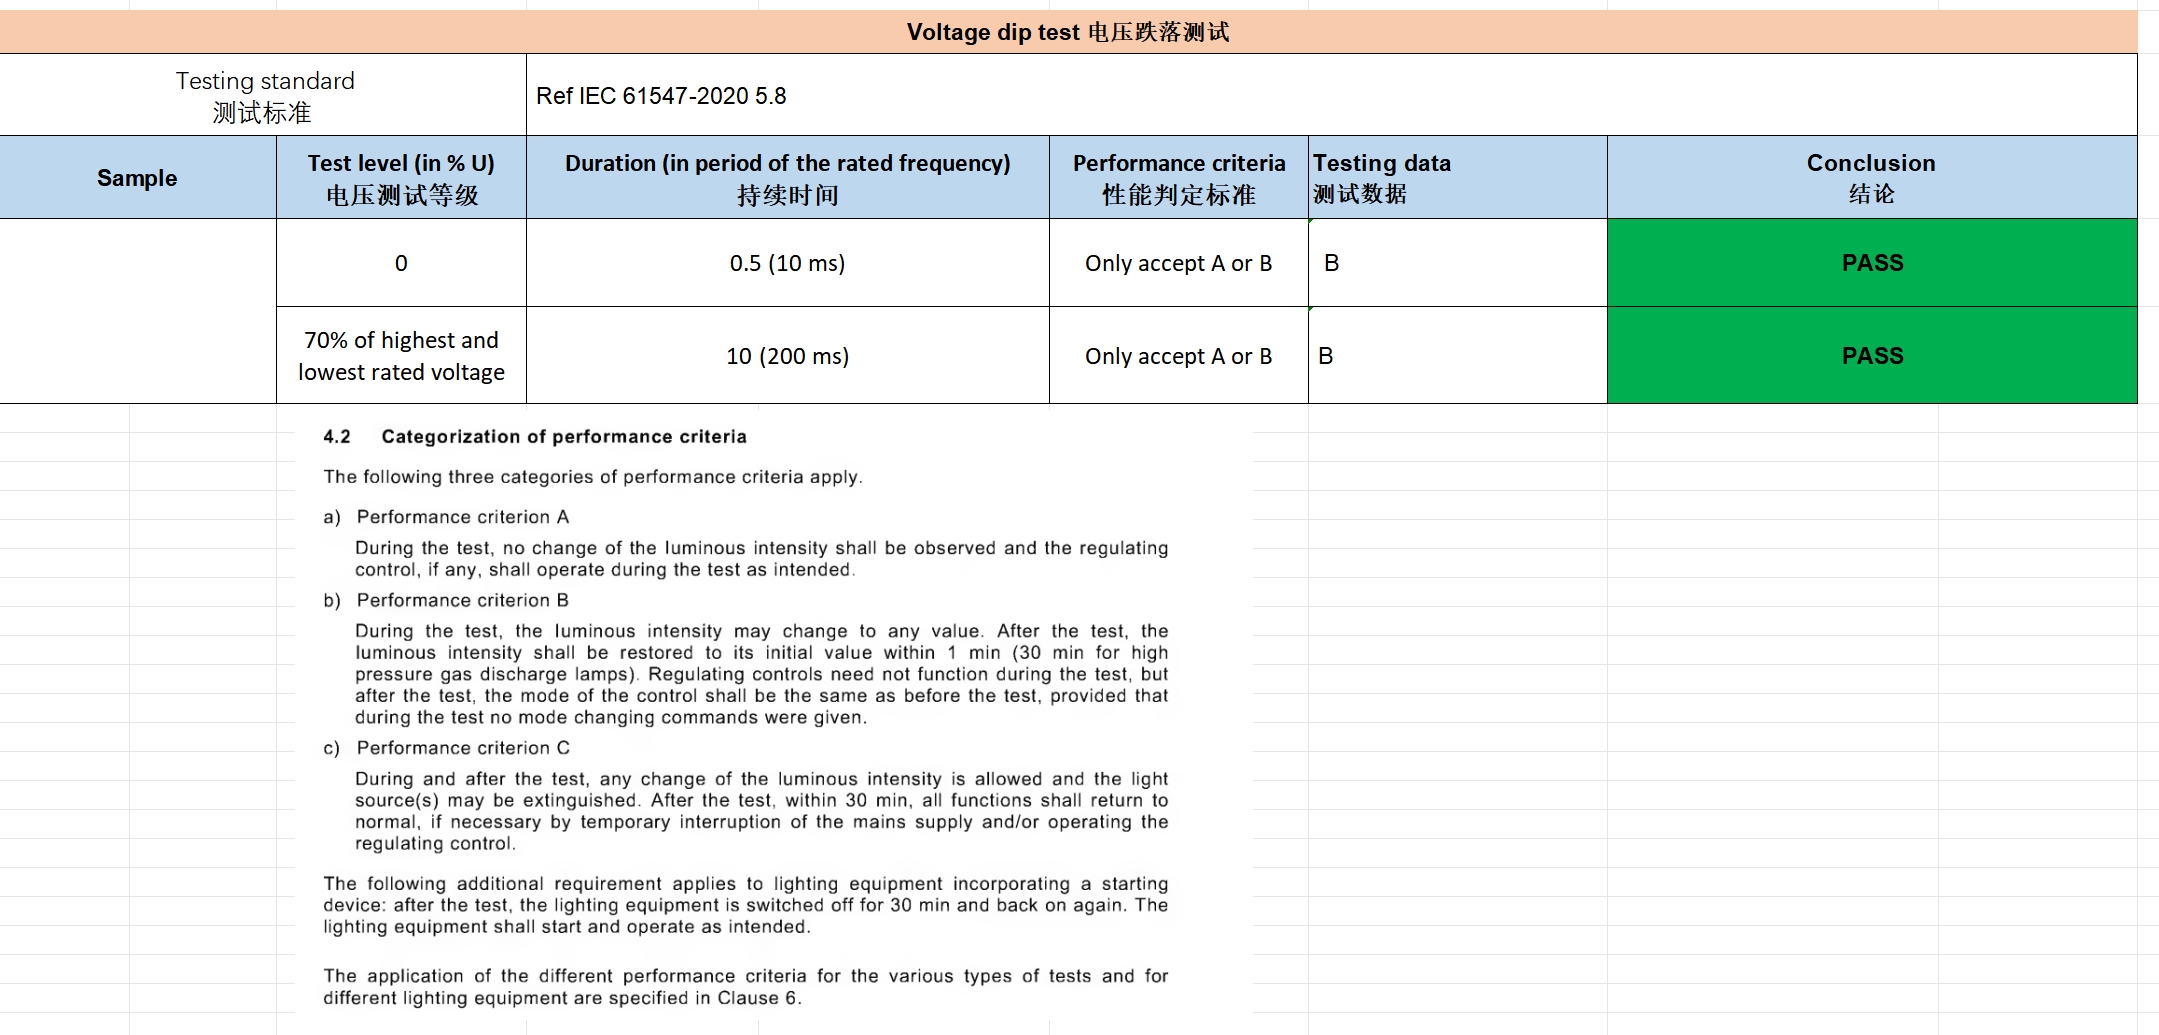Click the 'Duration' column header cell

pos(788,177)
